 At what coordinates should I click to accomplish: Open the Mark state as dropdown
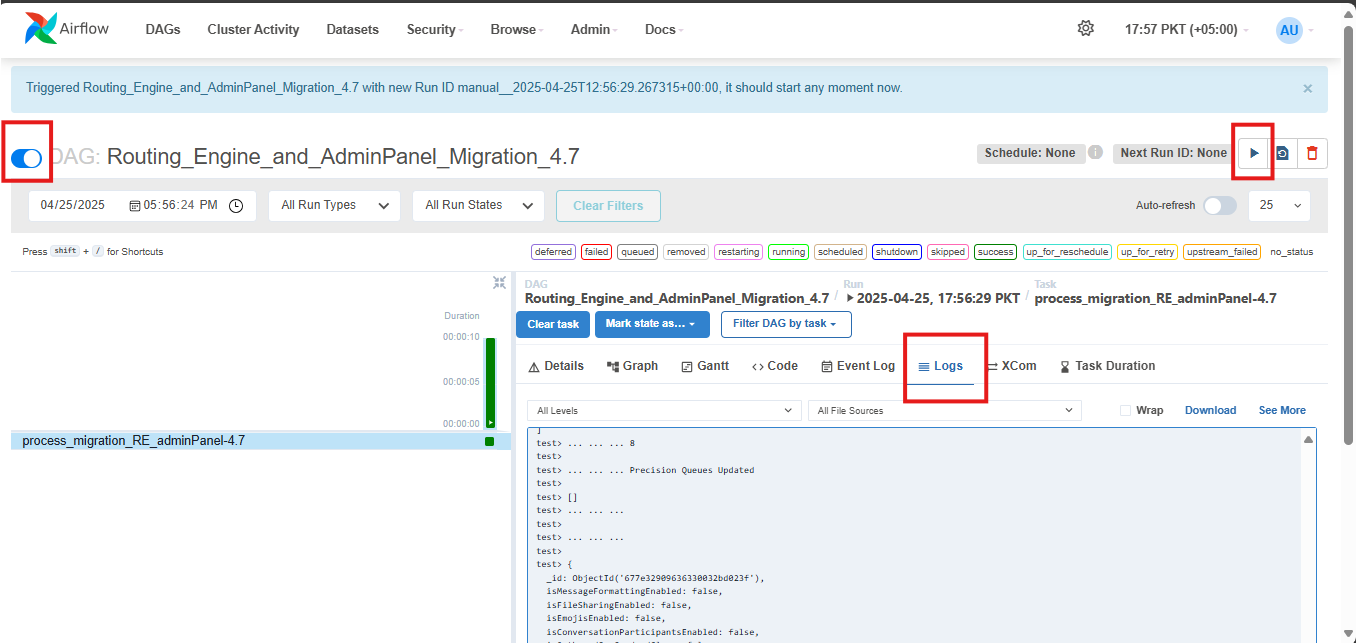click(651, 324)
